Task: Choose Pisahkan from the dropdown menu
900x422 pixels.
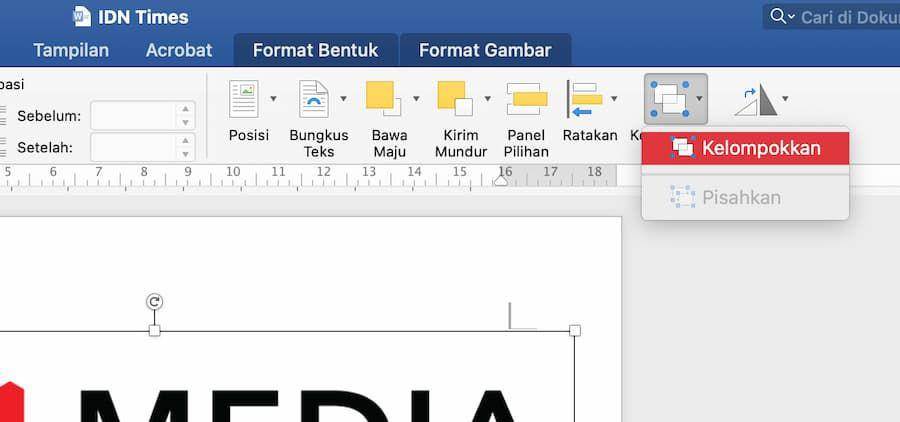Action: click(x=745, y=198)
